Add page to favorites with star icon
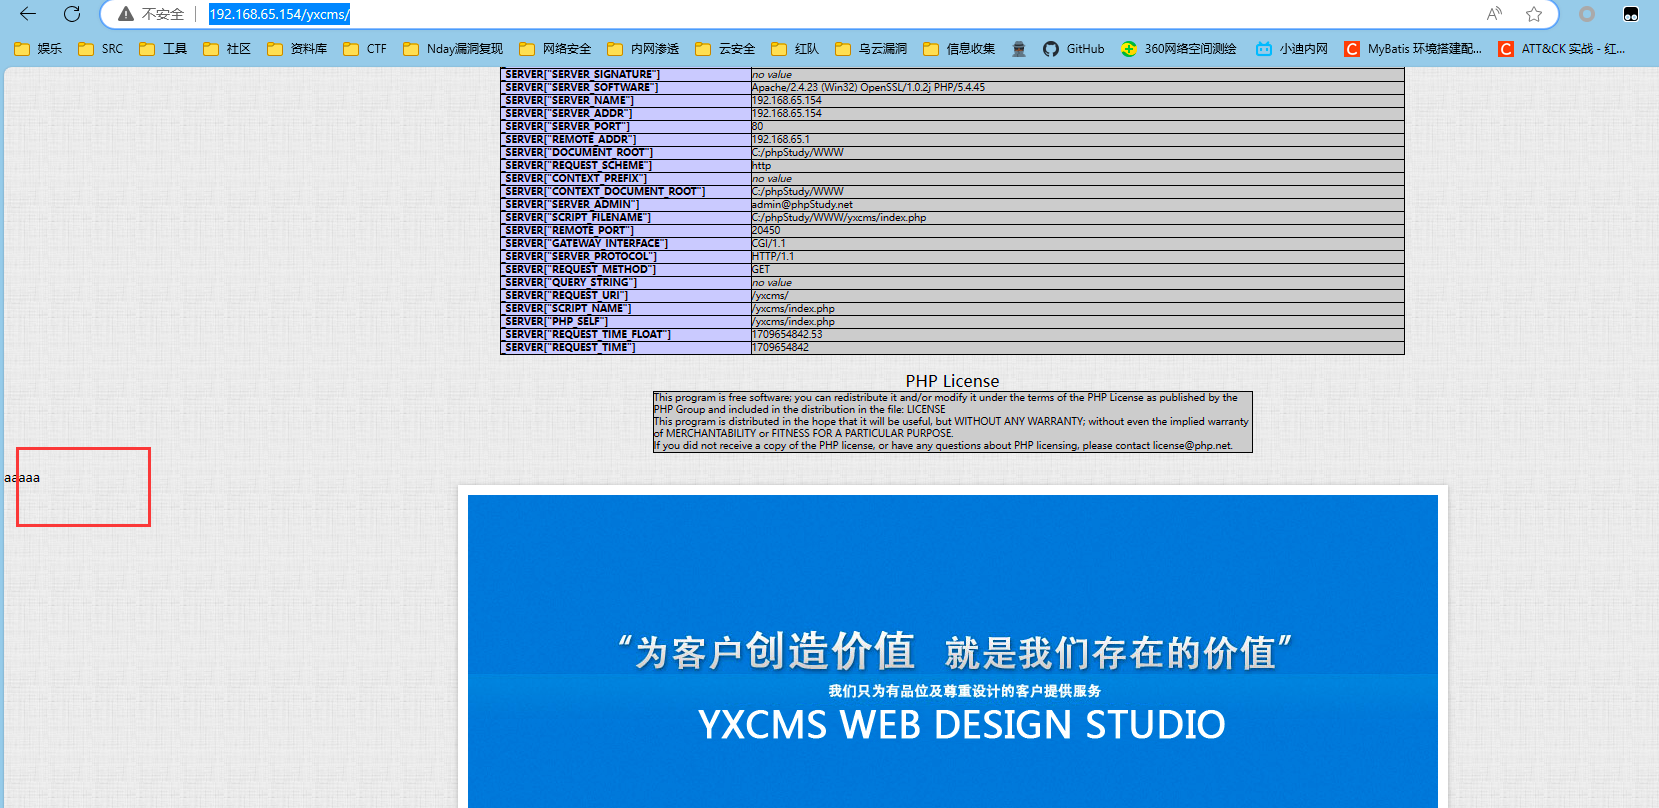Viewport: 1659px width, 808px height. (x=1534, y=14)
